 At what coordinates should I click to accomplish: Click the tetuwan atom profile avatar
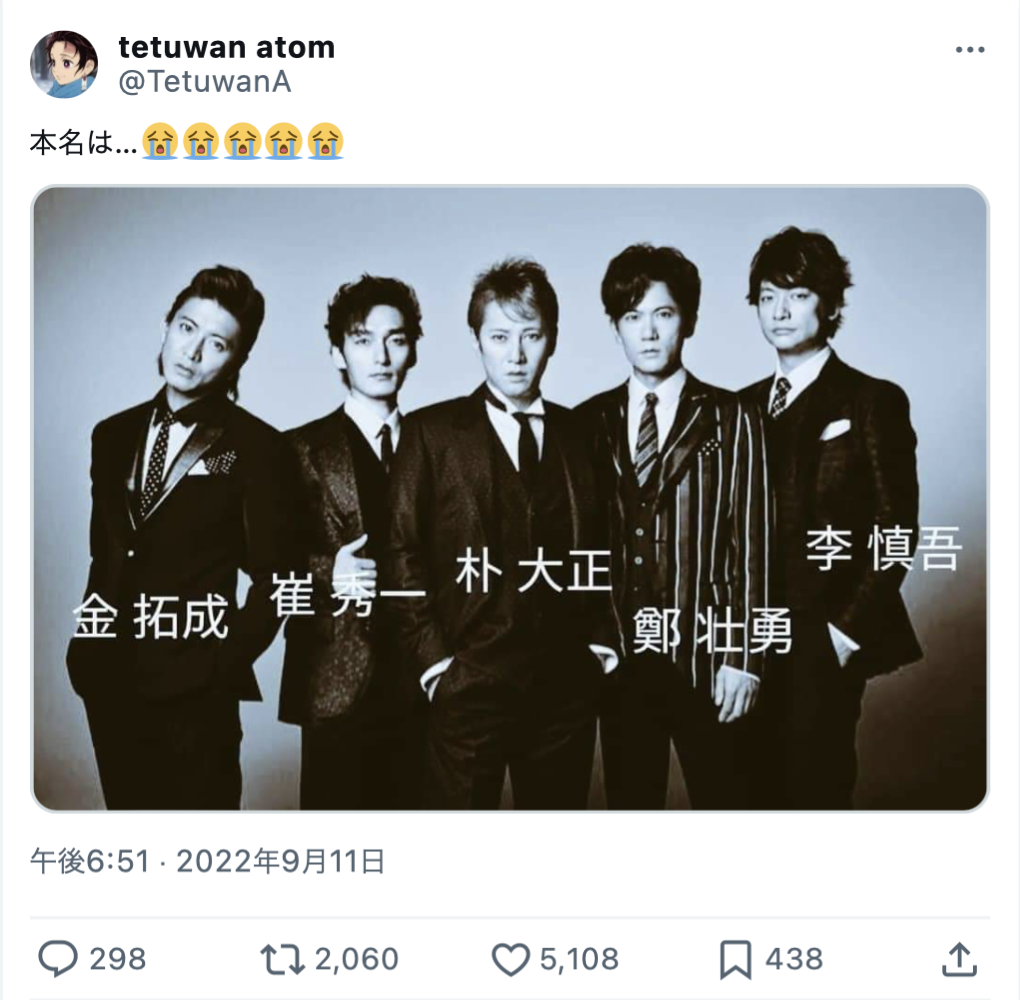[x=64, y=64]
